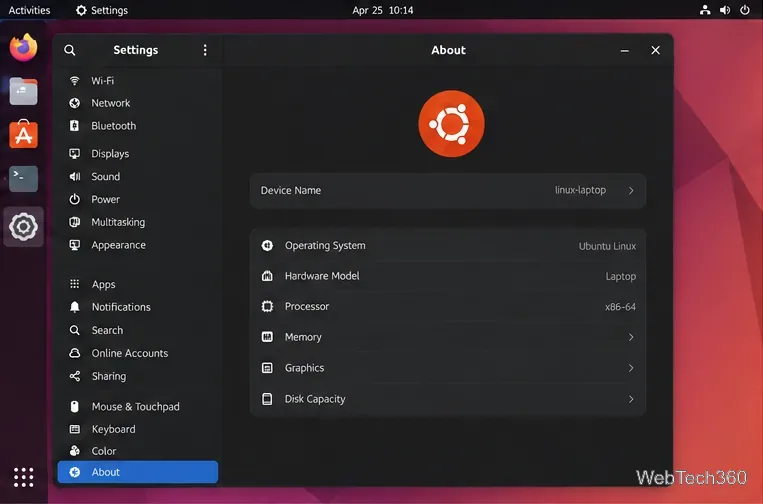Image resolution: width=763 pixels, height=504 pixels.
Task: Click the Memory chip icon
Action: [x=267, y=337]
